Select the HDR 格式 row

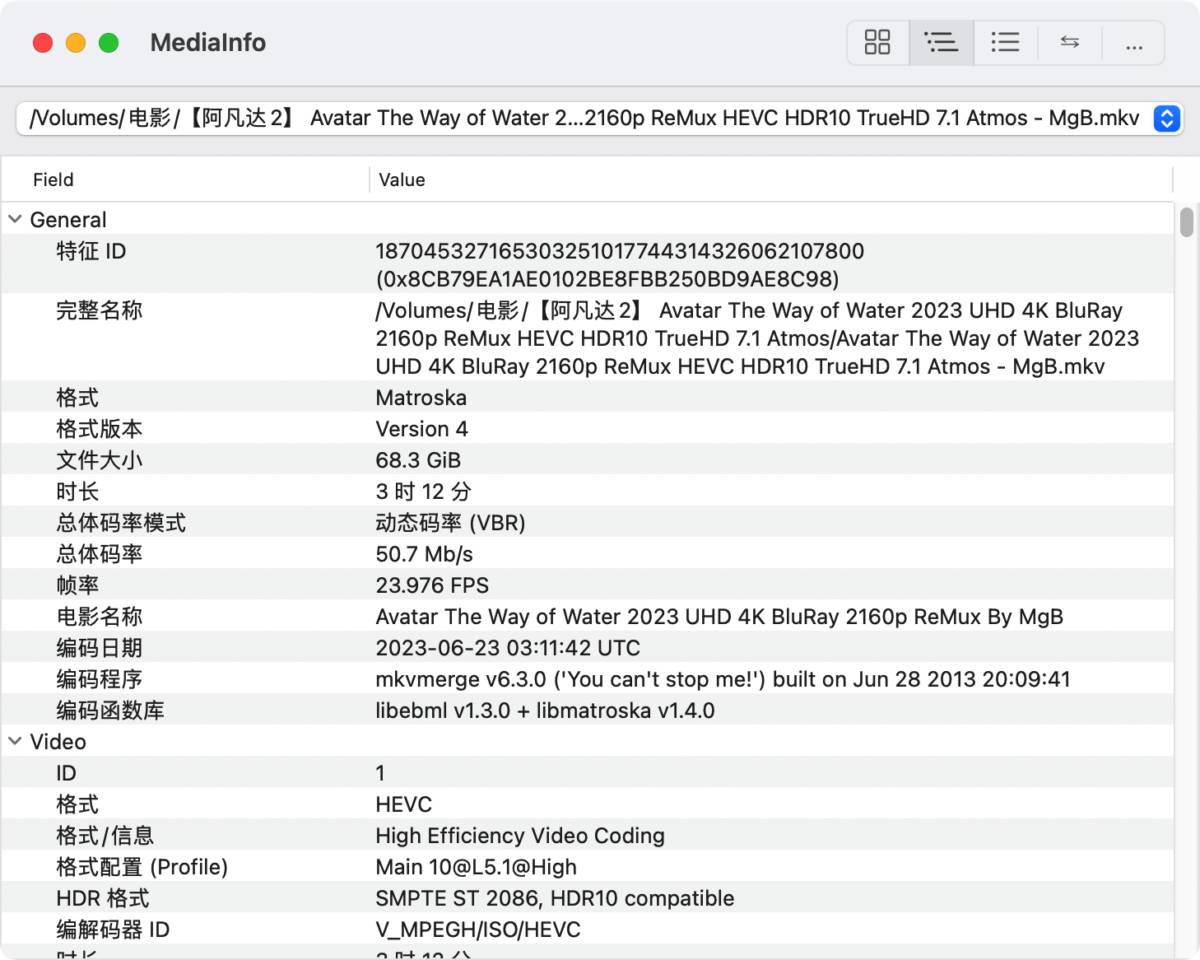tap(400, 898)
